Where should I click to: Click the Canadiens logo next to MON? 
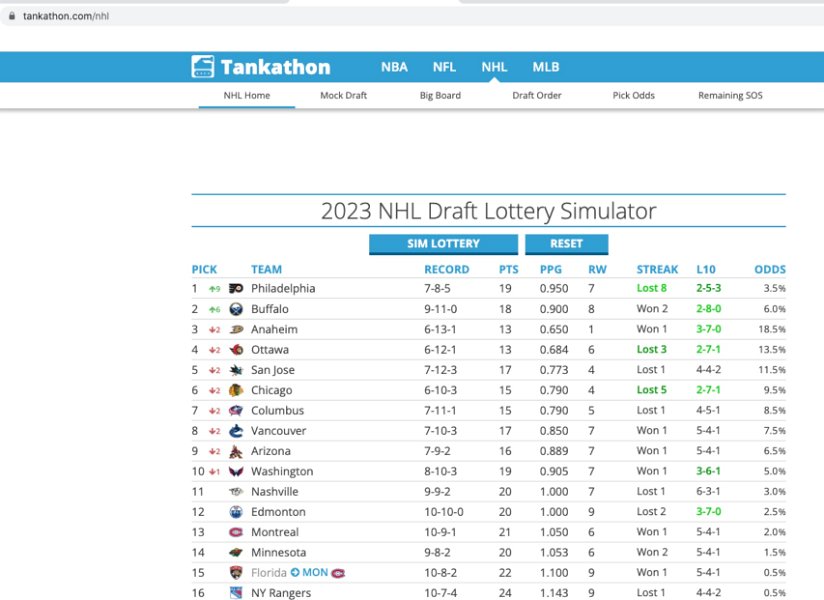(x=338, y=573)
